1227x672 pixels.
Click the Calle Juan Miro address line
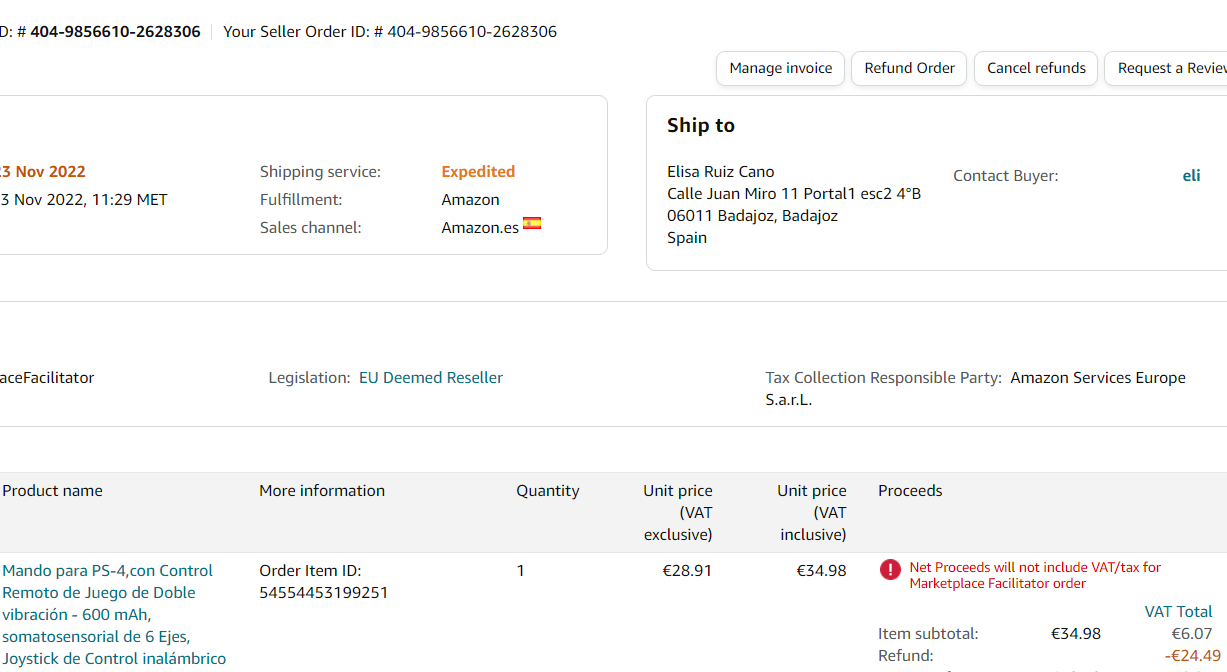tap(794, 194)
